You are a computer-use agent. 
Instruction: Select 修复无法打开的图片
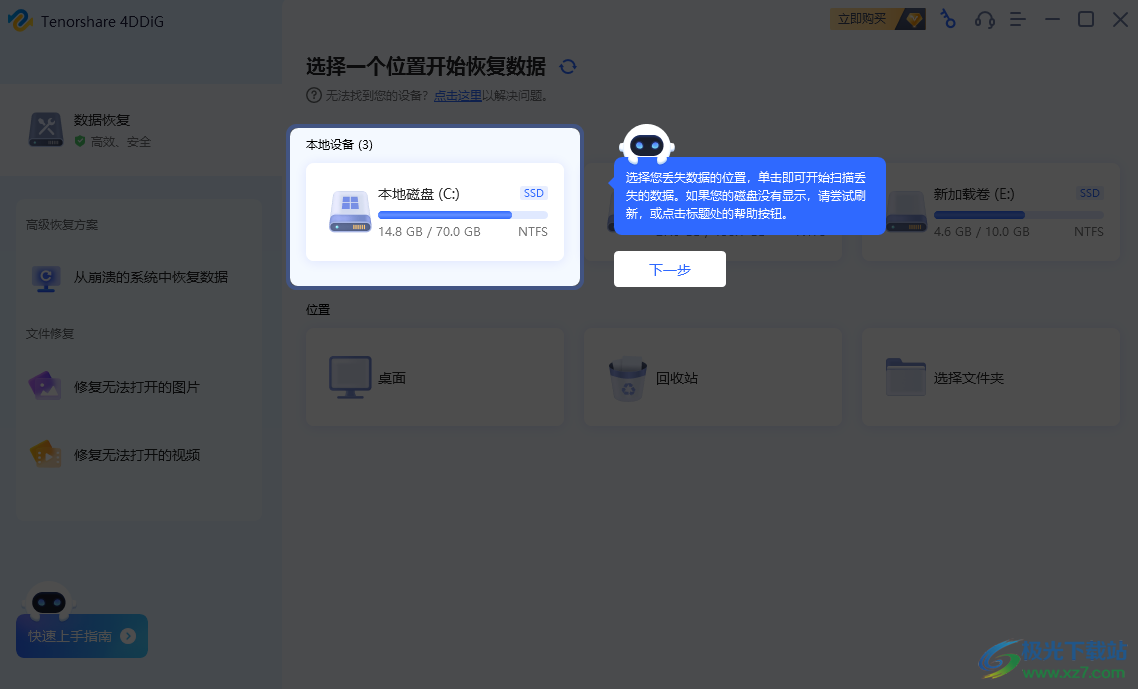(x=139, y=387)
